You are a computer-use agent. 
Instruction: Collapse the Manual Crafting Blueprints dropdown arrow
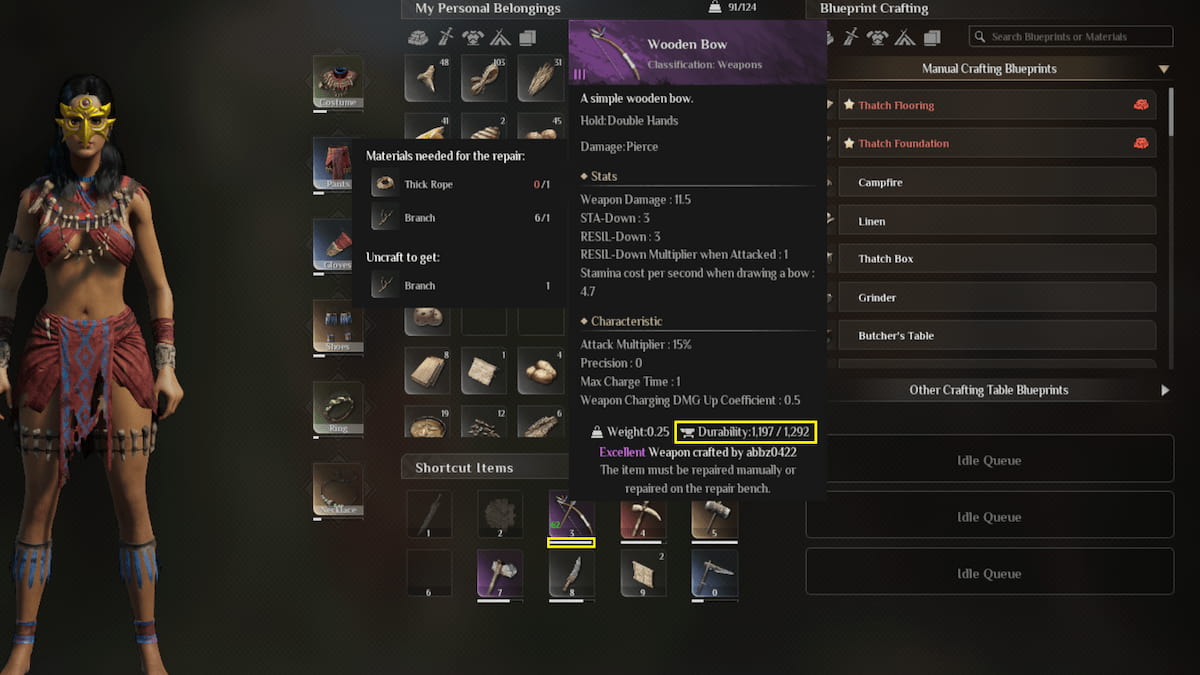(x=1164, y=69)
